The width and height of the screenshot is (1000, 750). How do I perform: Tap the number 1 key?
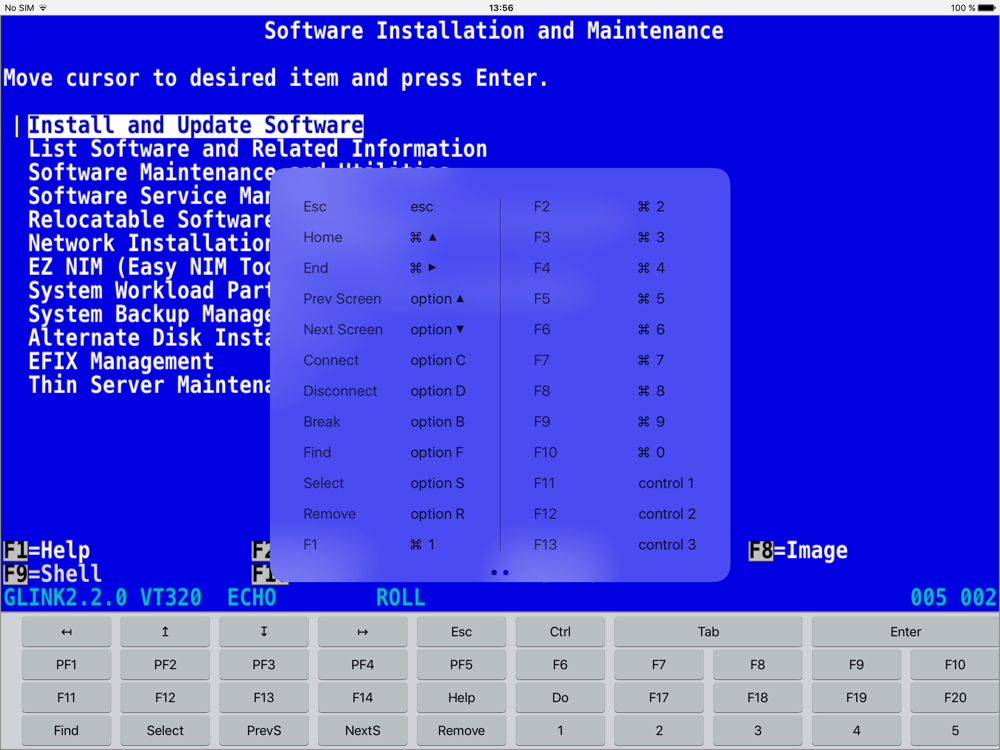point(560,731)
